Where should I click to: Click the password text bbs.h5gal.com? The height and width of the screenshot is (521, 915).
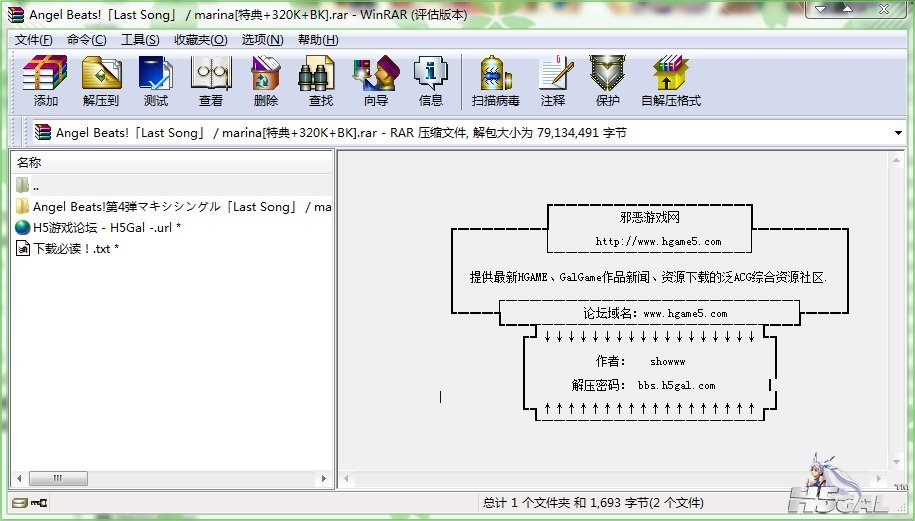click(x=676, y=386)
